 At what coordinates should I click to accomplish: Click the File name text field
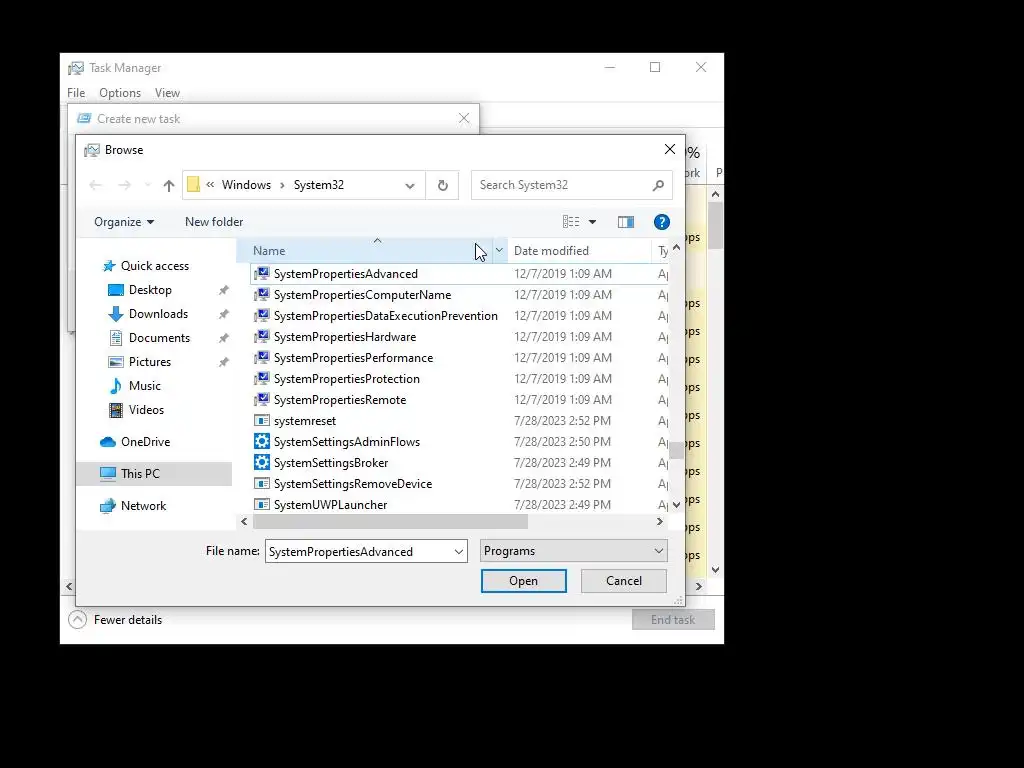[x=359, y=551]
